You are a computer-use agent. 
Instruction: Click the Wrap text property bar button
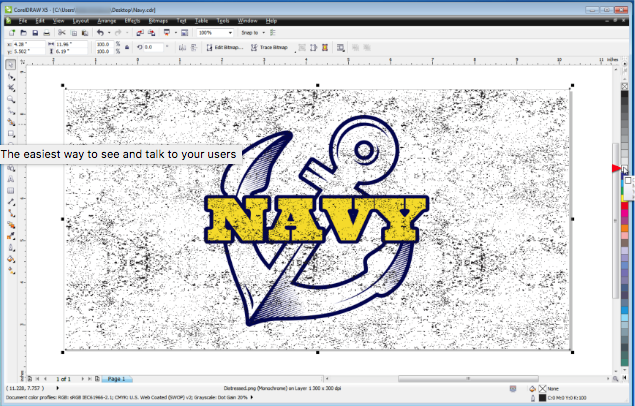pyautogui.click(x=341, y=47)
